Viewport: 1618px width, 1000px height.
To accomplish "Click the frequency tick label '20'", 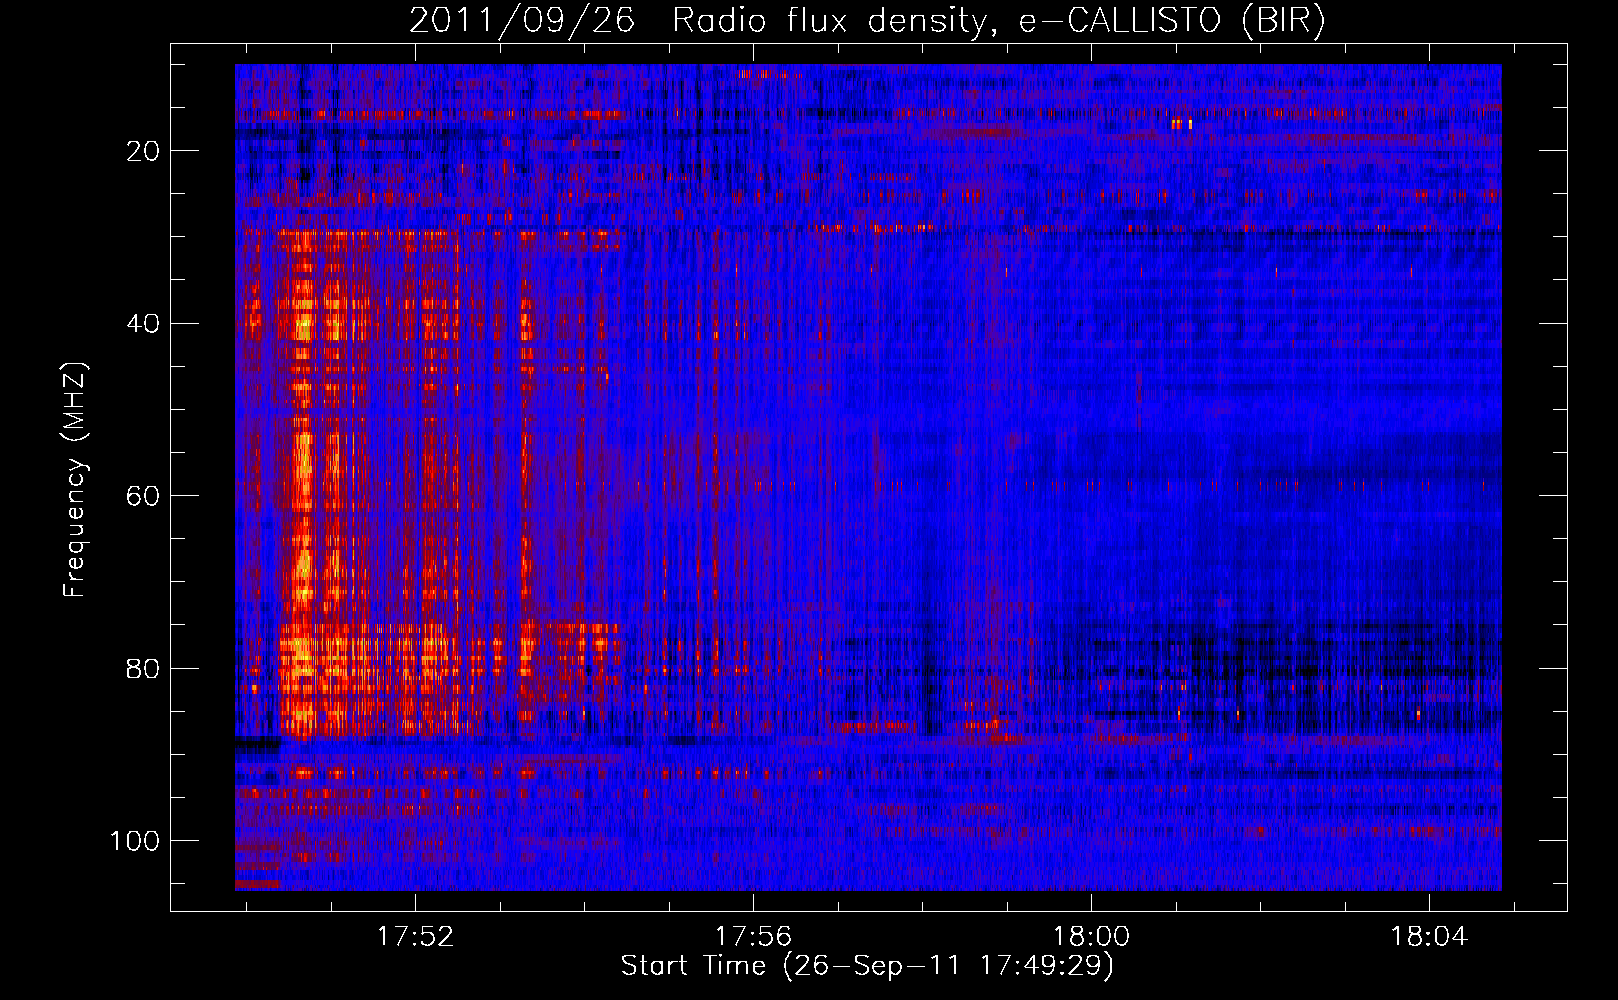I will [143, 151].
